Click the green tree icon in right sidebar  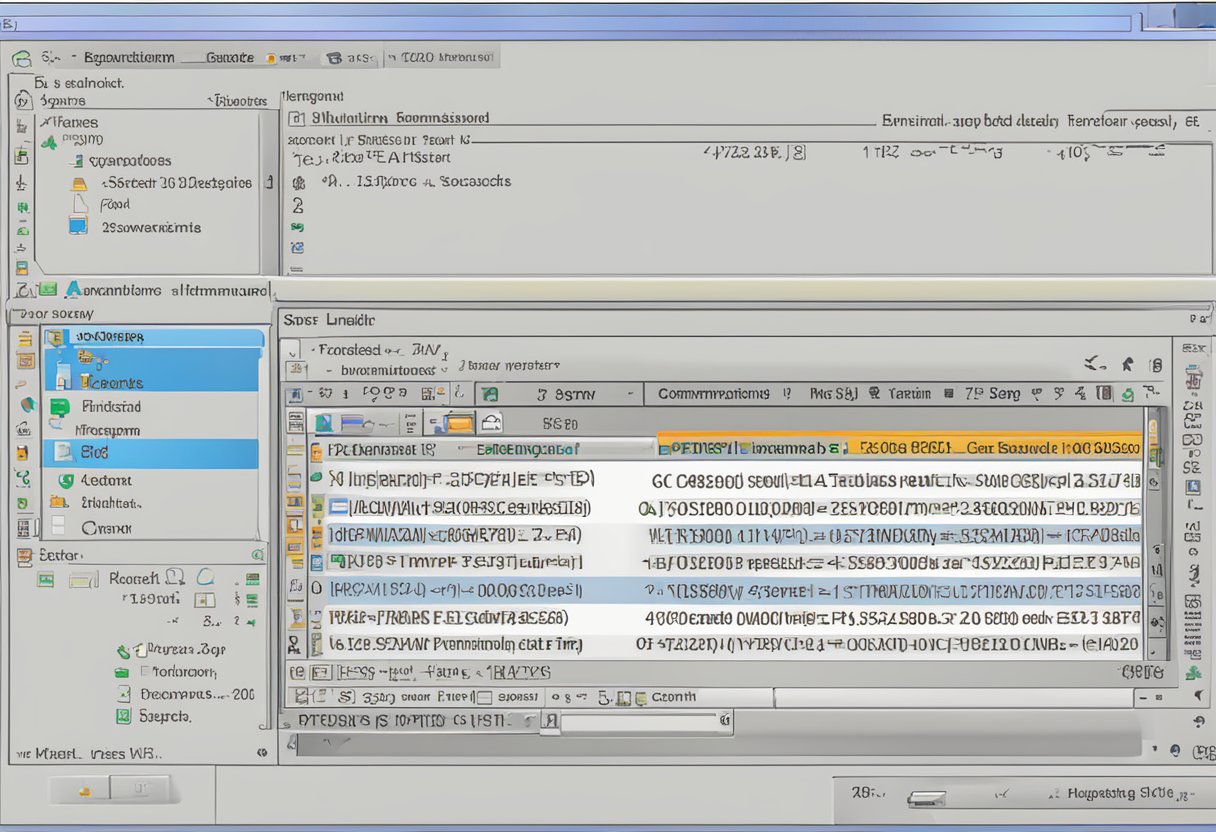click(x=1192, y=672)
